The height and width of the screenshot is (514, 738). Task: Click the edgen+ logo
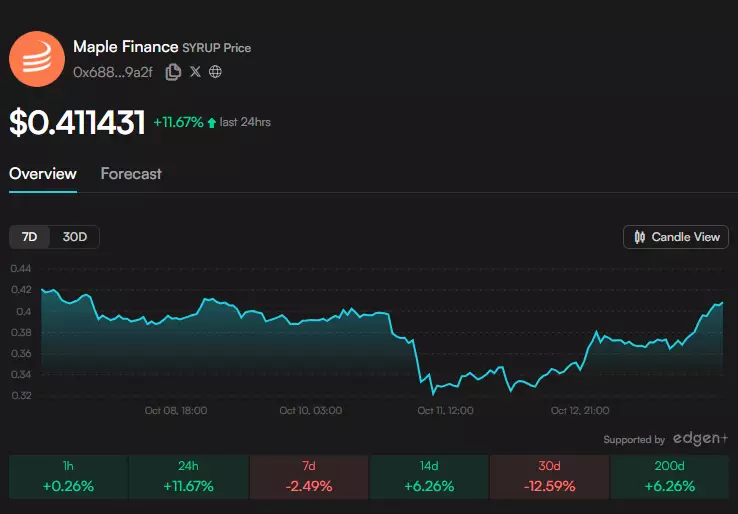(700, 439)
